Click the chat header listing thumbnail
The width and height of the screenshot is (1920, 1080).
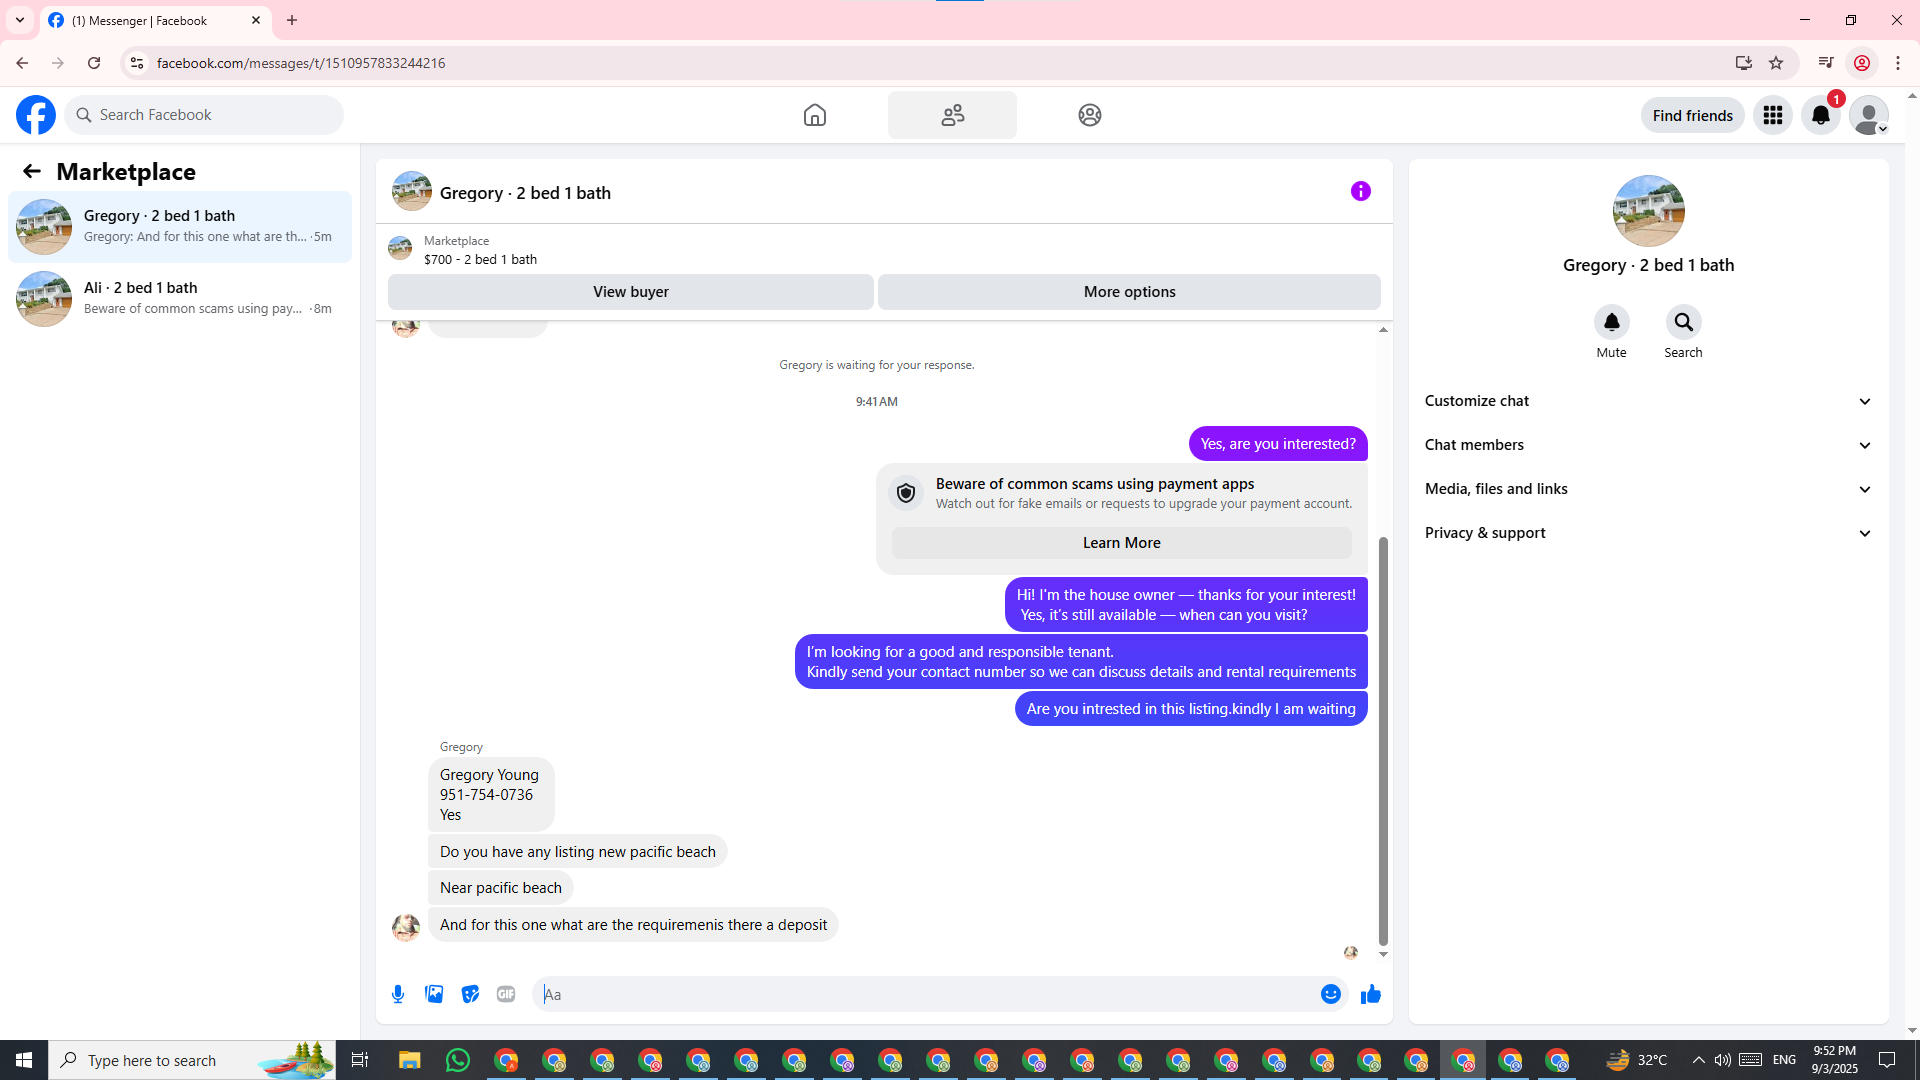point(412,191)
